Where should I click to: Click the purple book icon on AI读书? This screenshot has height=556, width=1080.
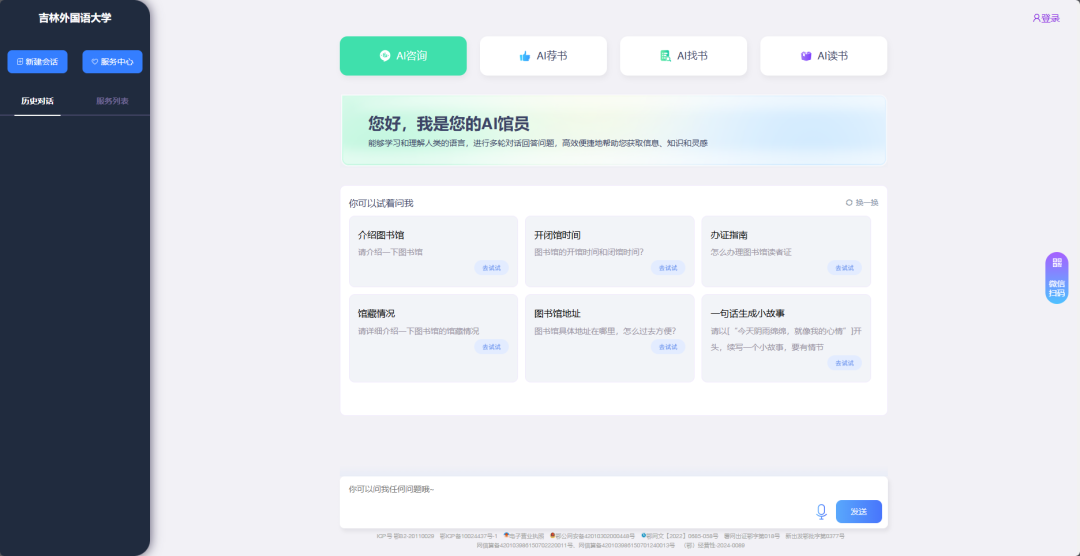(x=806, y=56)
